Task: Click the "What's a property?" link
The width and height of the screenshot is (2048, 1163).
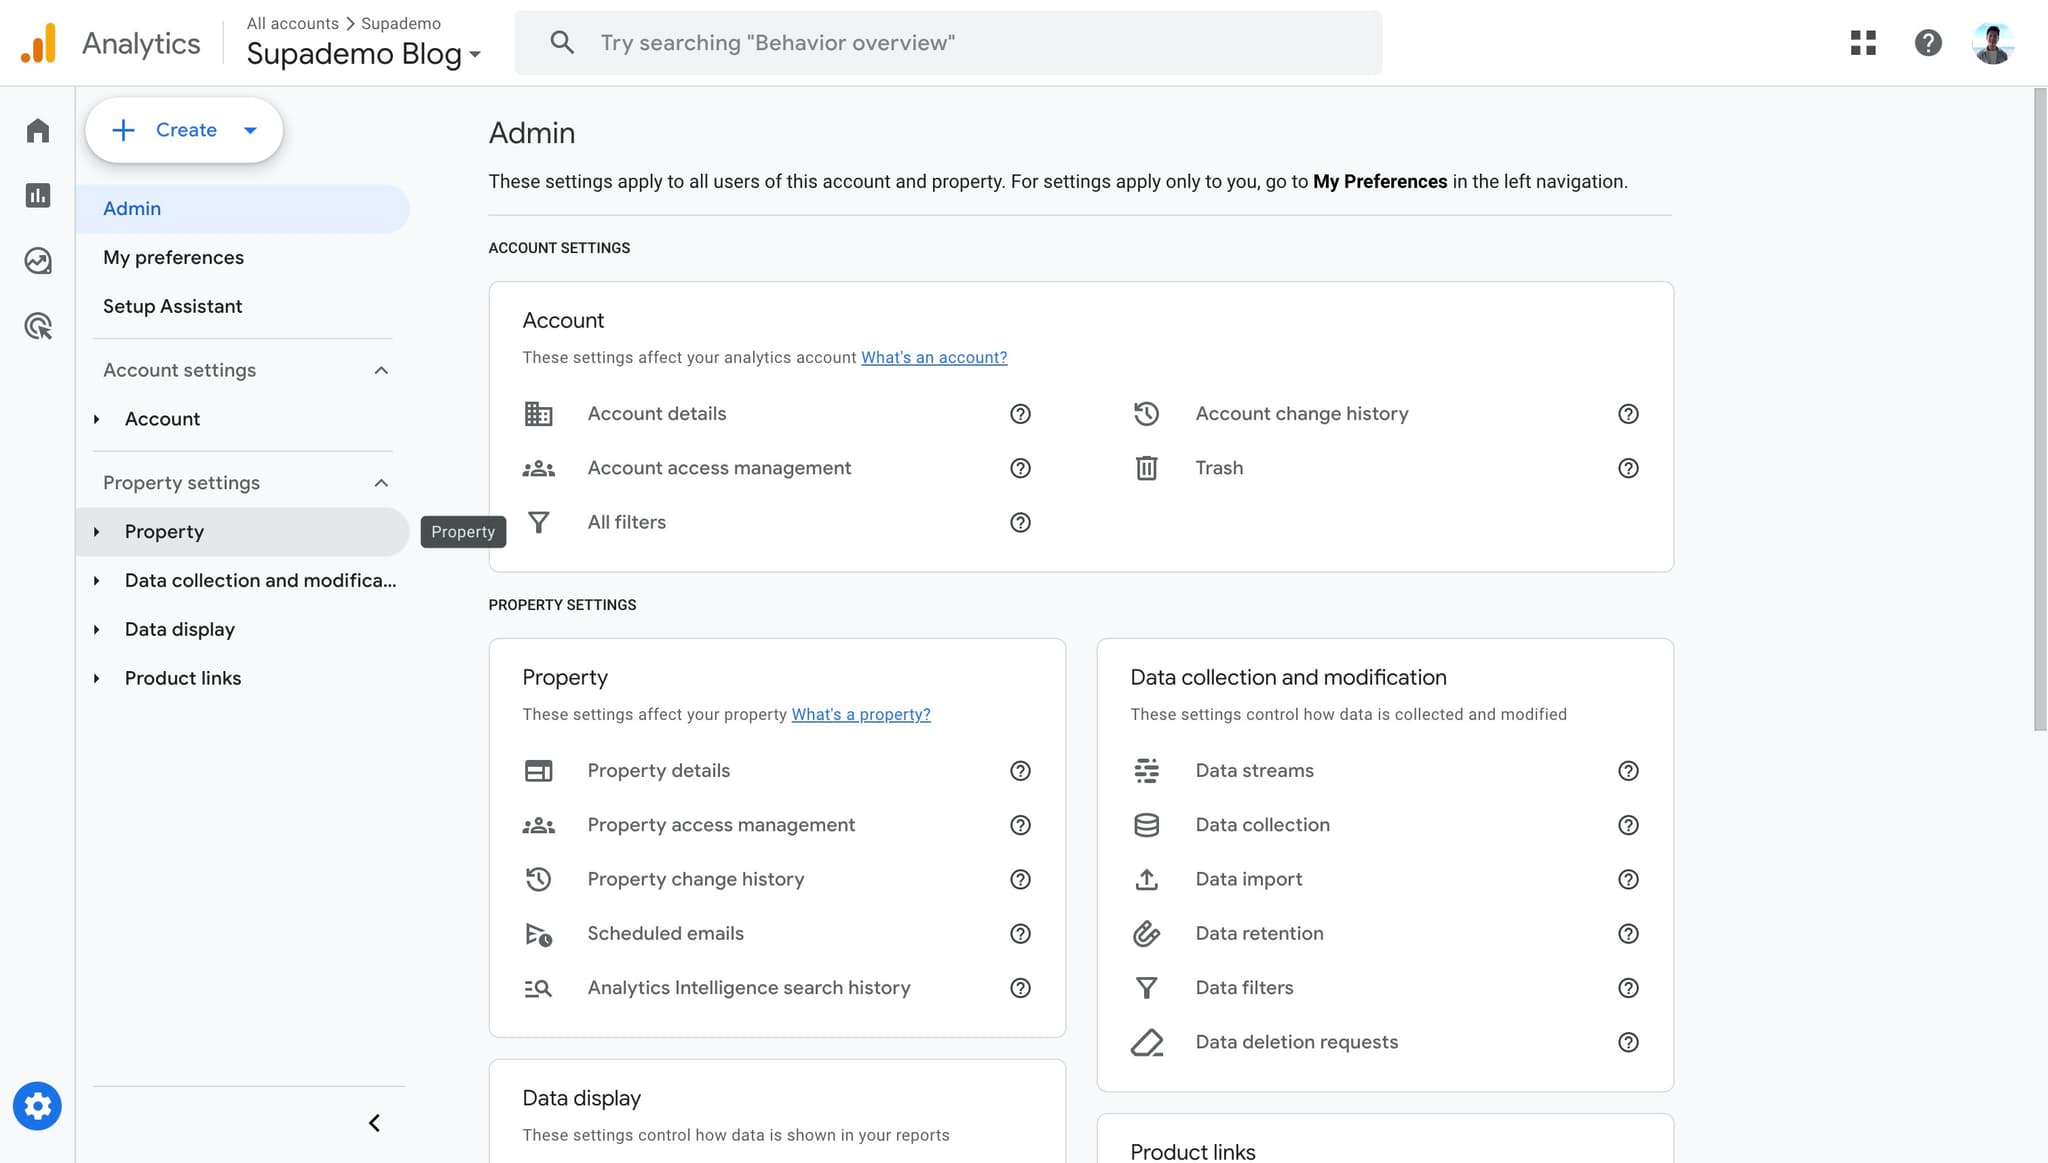Action: tap(860, 714)
